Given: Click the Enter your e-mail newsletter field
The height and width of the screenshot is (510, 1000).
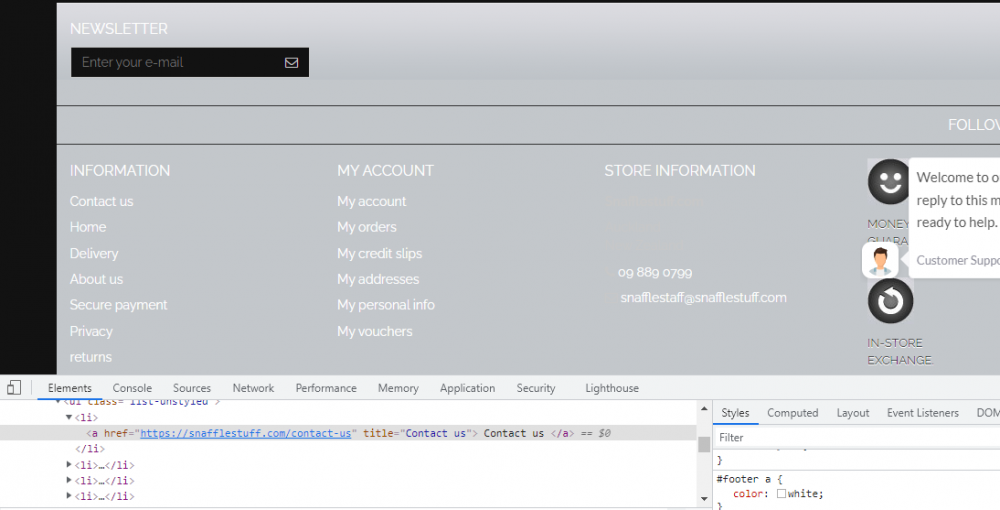Looking at the screenshot, I should tap(175, 62).
